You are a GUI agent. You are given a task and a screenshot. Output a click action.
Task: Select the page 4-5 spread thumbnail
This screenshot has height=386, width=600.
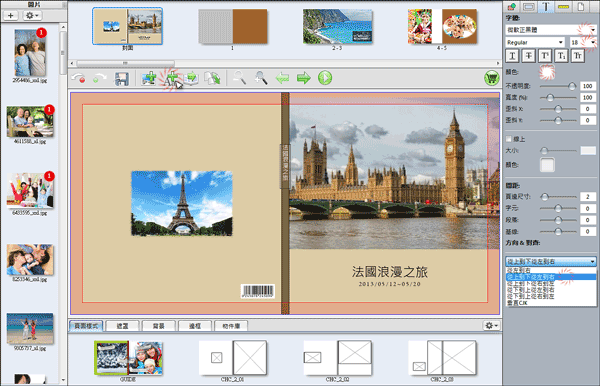[x=442, y=26]
